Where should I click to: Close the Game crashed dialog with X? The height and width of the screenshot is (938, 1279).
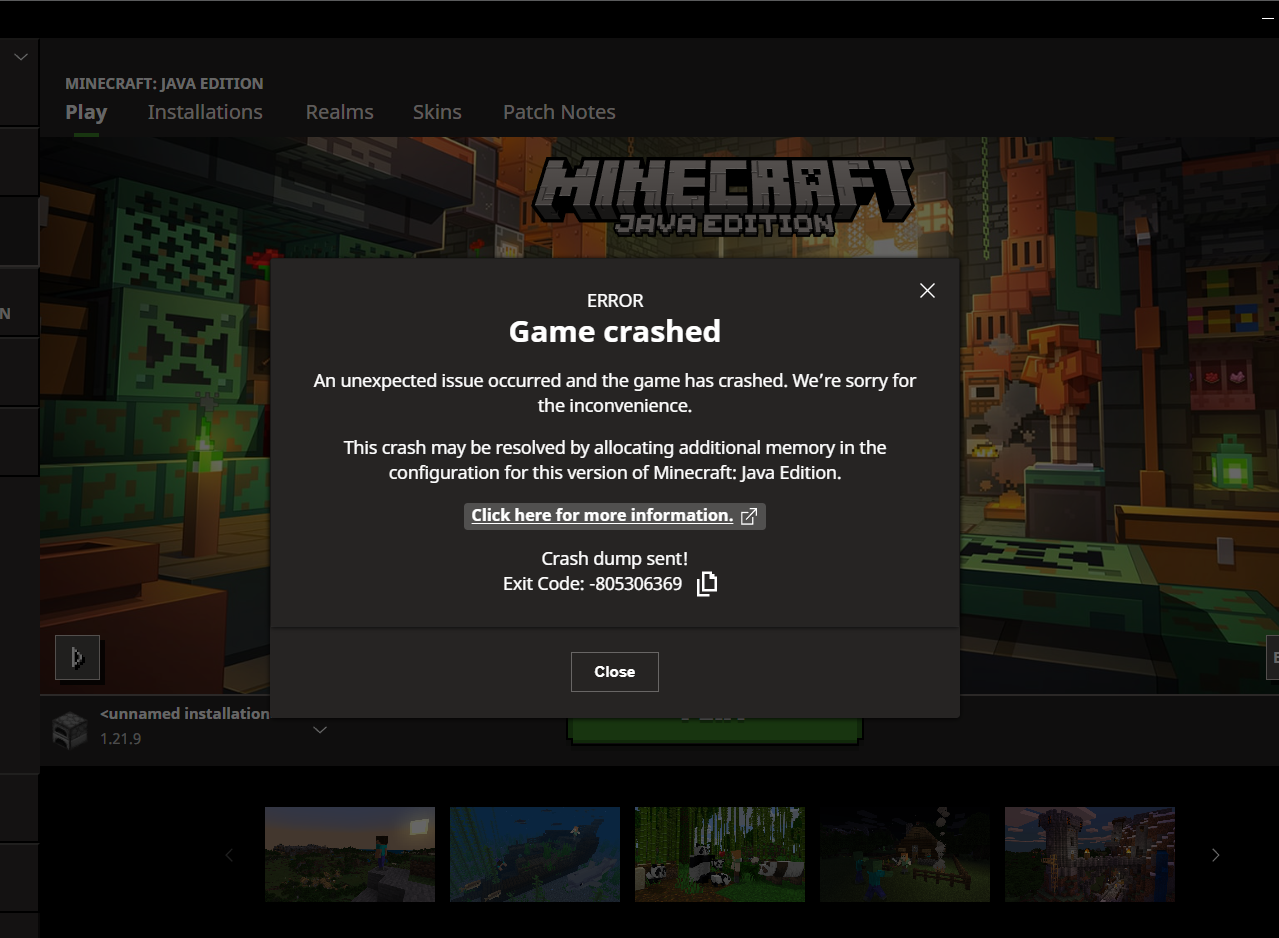point(927,290)
